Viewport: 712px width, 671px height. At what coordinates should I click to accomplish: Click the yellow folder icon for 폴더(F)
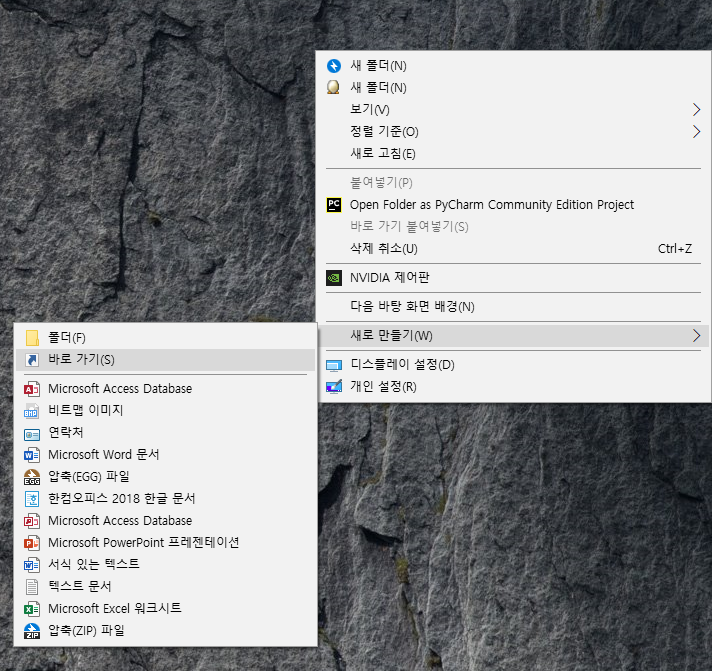point(32,338)
